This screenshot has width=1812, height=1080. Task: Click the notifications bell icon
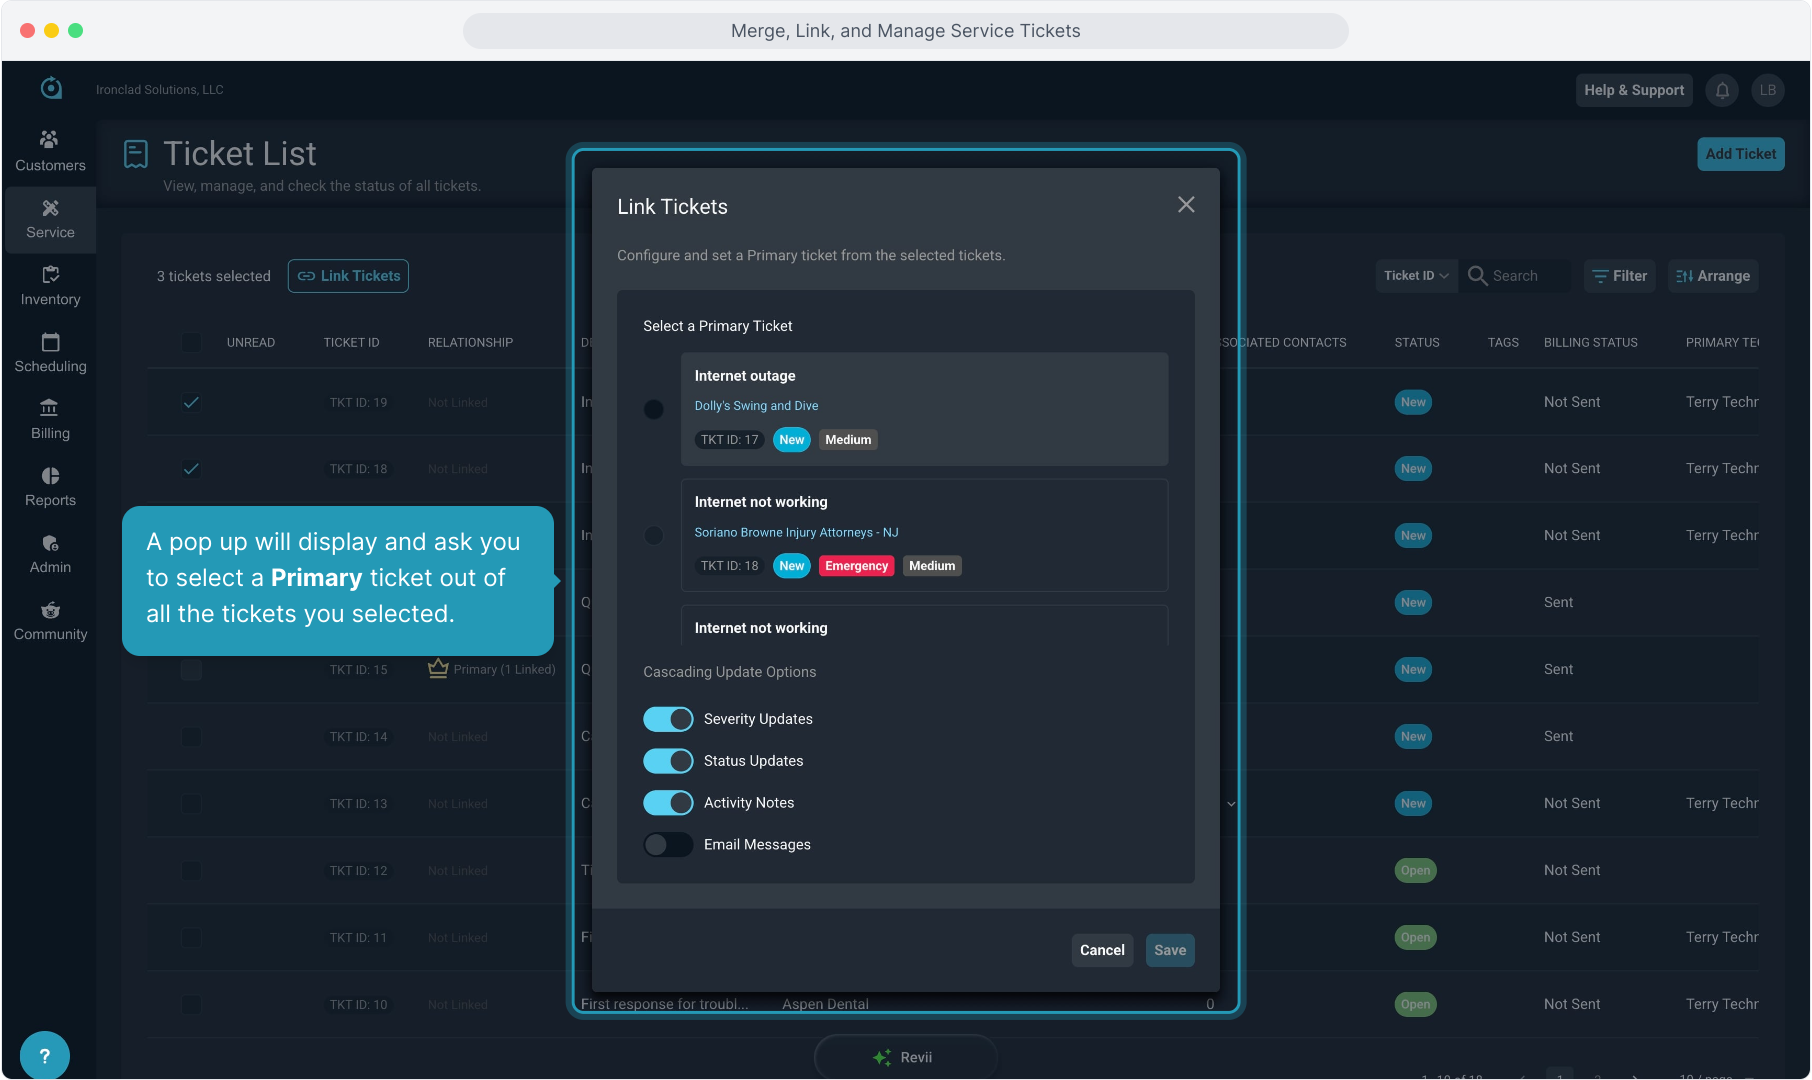click(1722, 90)
